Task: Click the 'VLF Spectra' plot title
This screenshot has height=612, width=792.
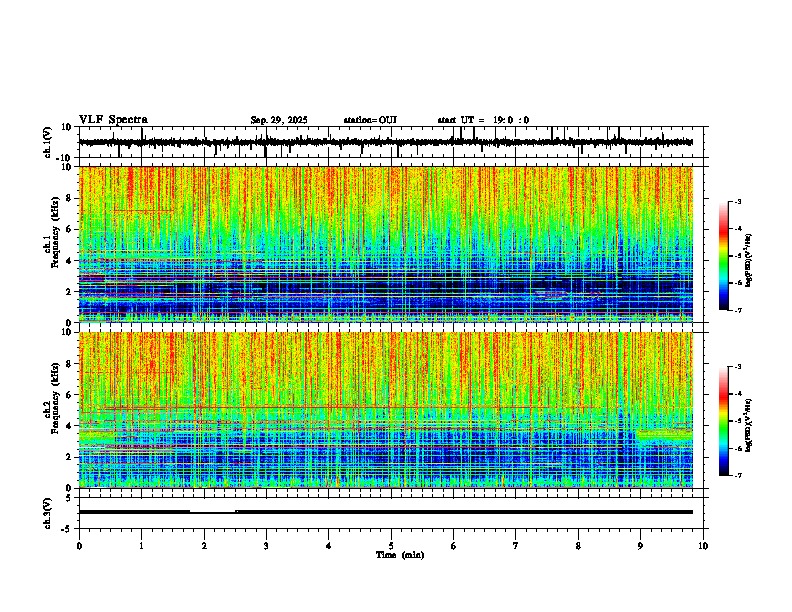Action: (x=113, y=120)
